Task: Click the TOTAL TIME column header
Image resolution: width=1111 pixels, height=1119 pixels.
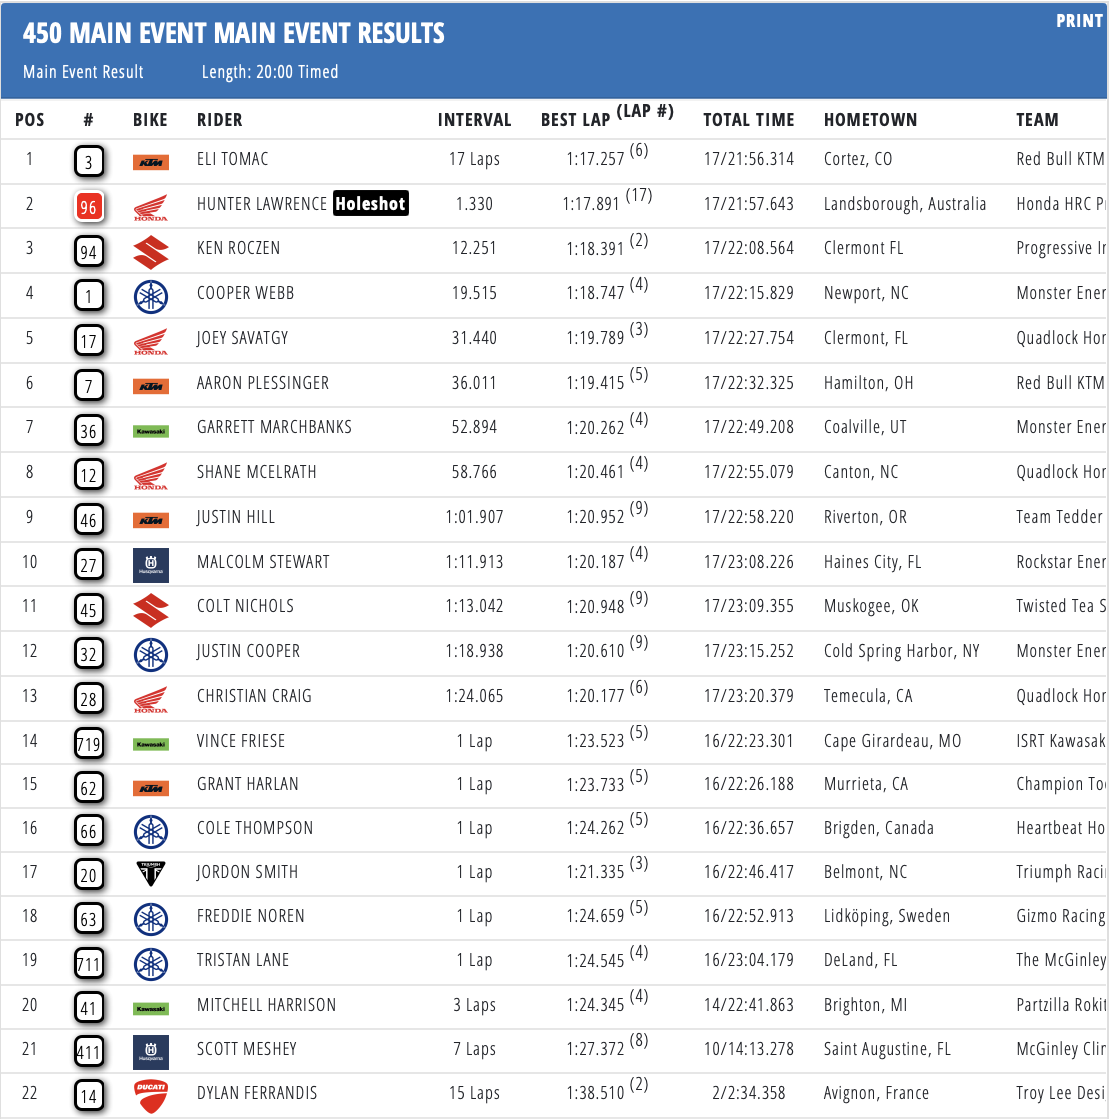Action: [x=749, y=120]
